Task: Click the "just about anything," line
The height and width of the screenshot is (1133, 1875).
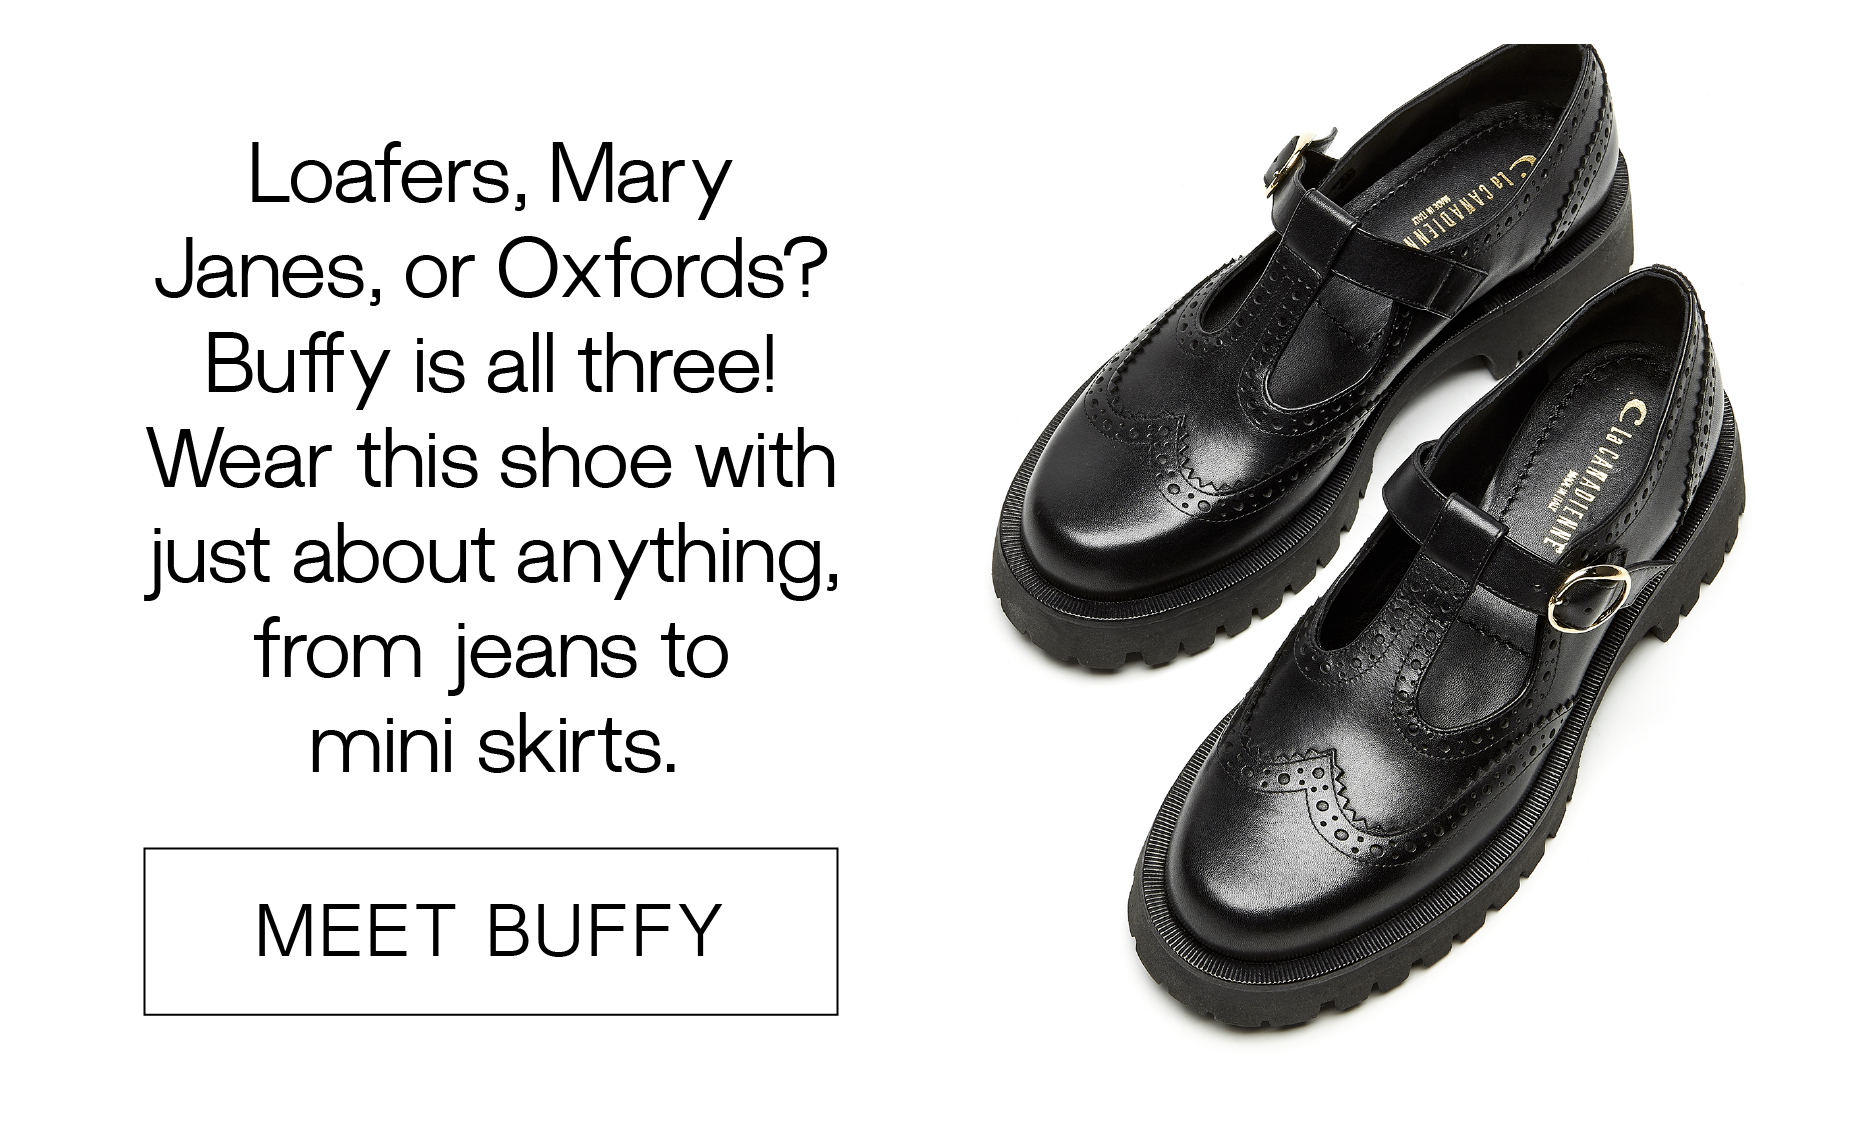Action: click(x=492, y=556)
